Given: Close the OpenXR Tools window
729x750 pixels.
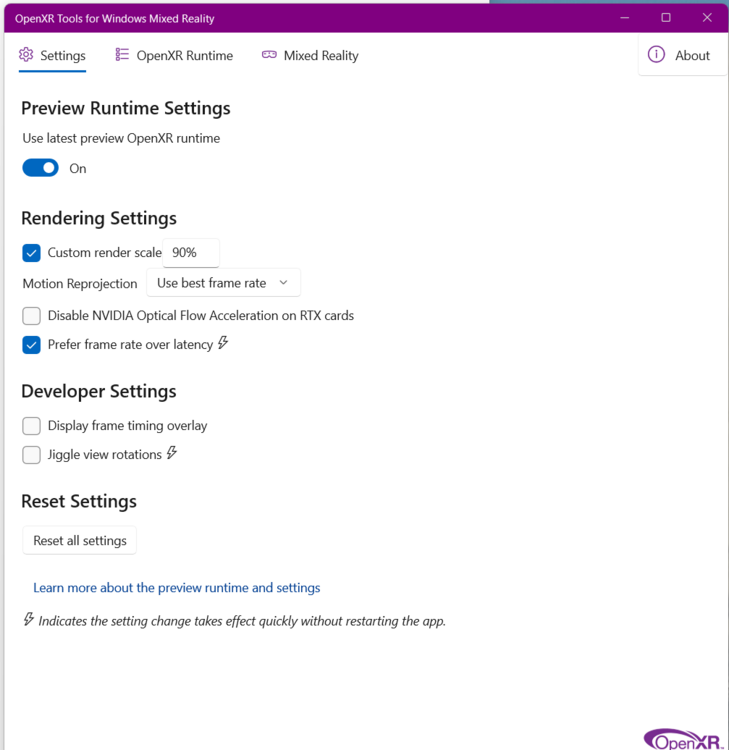Looking at the screenshot, I should click(x=707, y=18).
